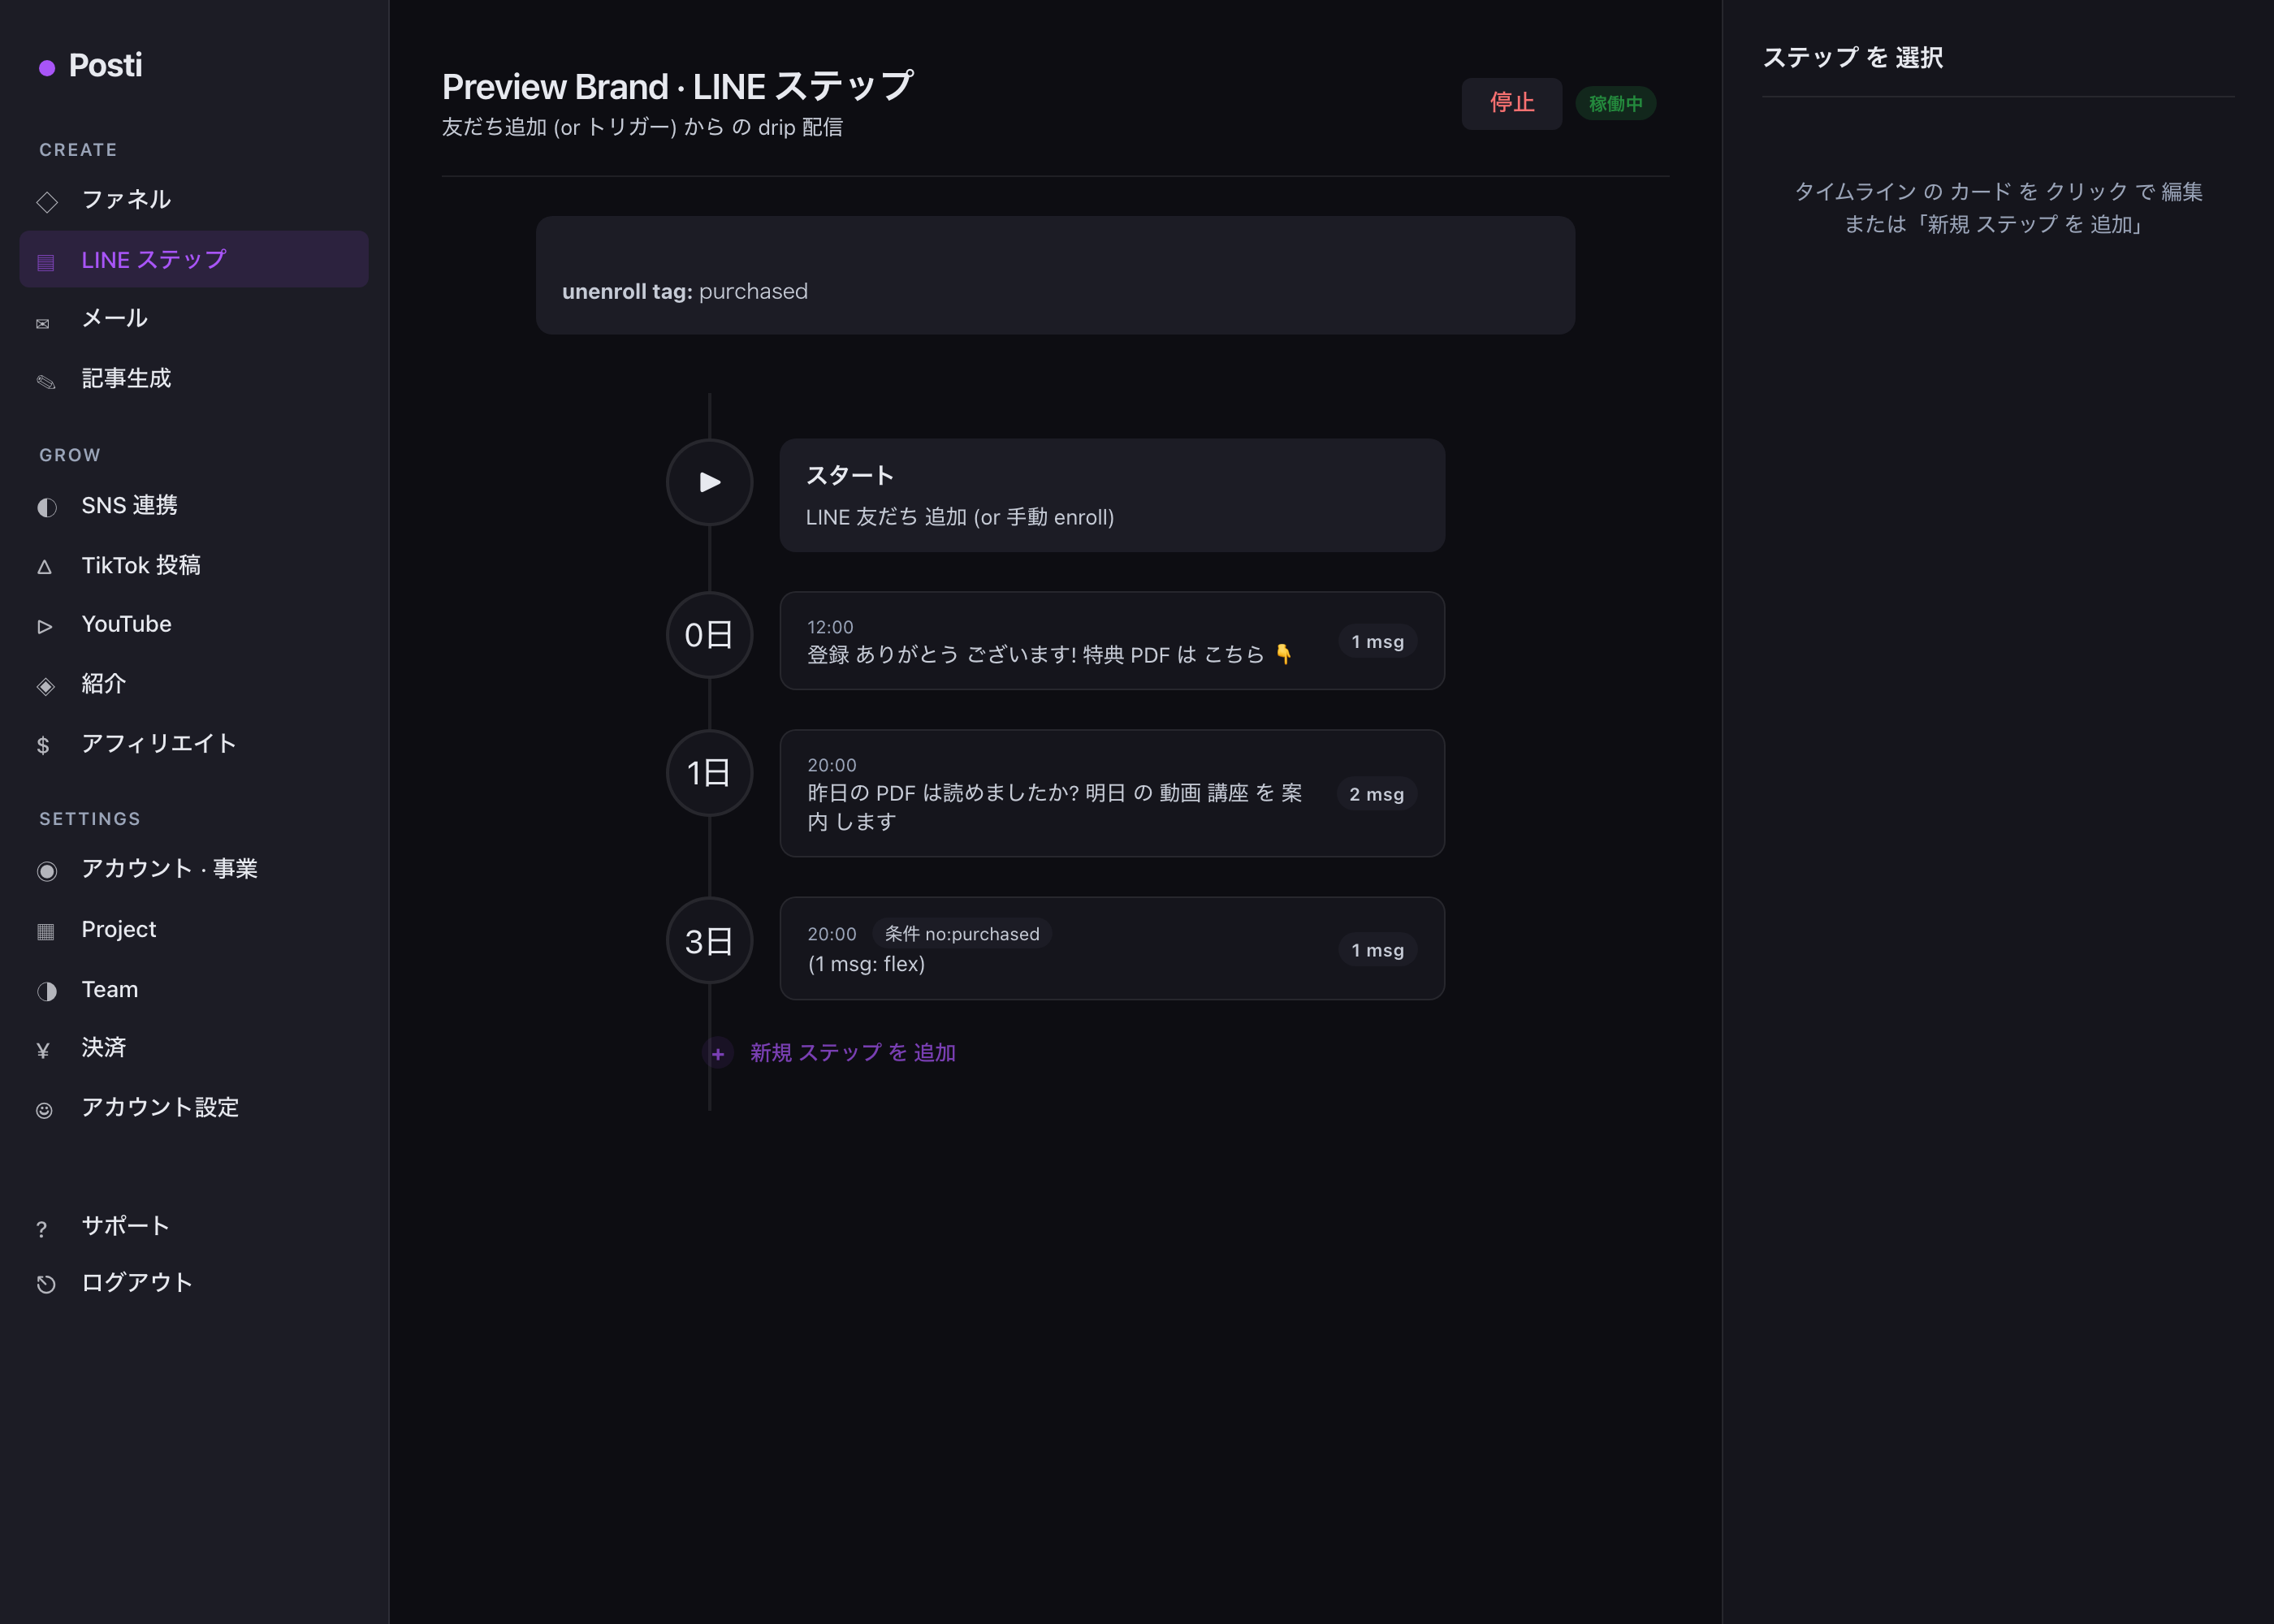Click the 紹介 diamond icon
Image resolution: width=2274 pixels, height=1624 pixels.
click(x=46, y=685)
